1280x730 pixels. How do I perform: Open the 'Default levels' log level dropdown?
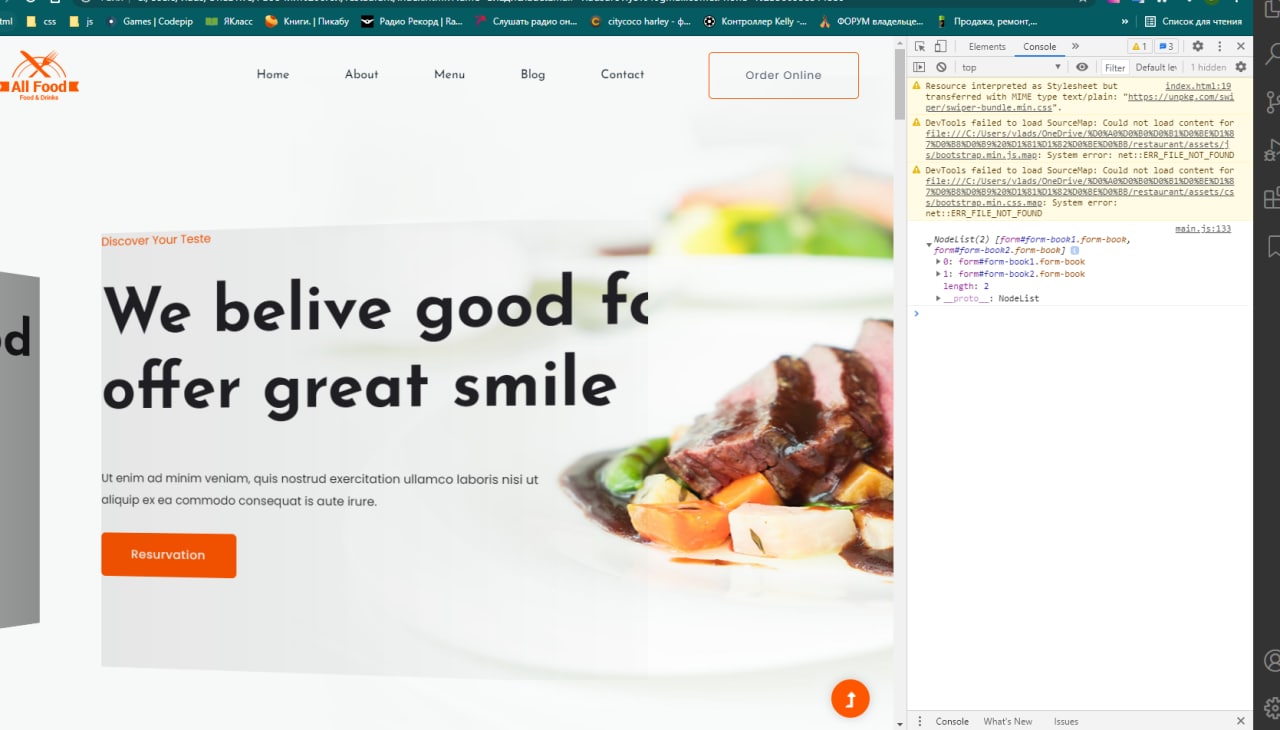point(1157,67)
